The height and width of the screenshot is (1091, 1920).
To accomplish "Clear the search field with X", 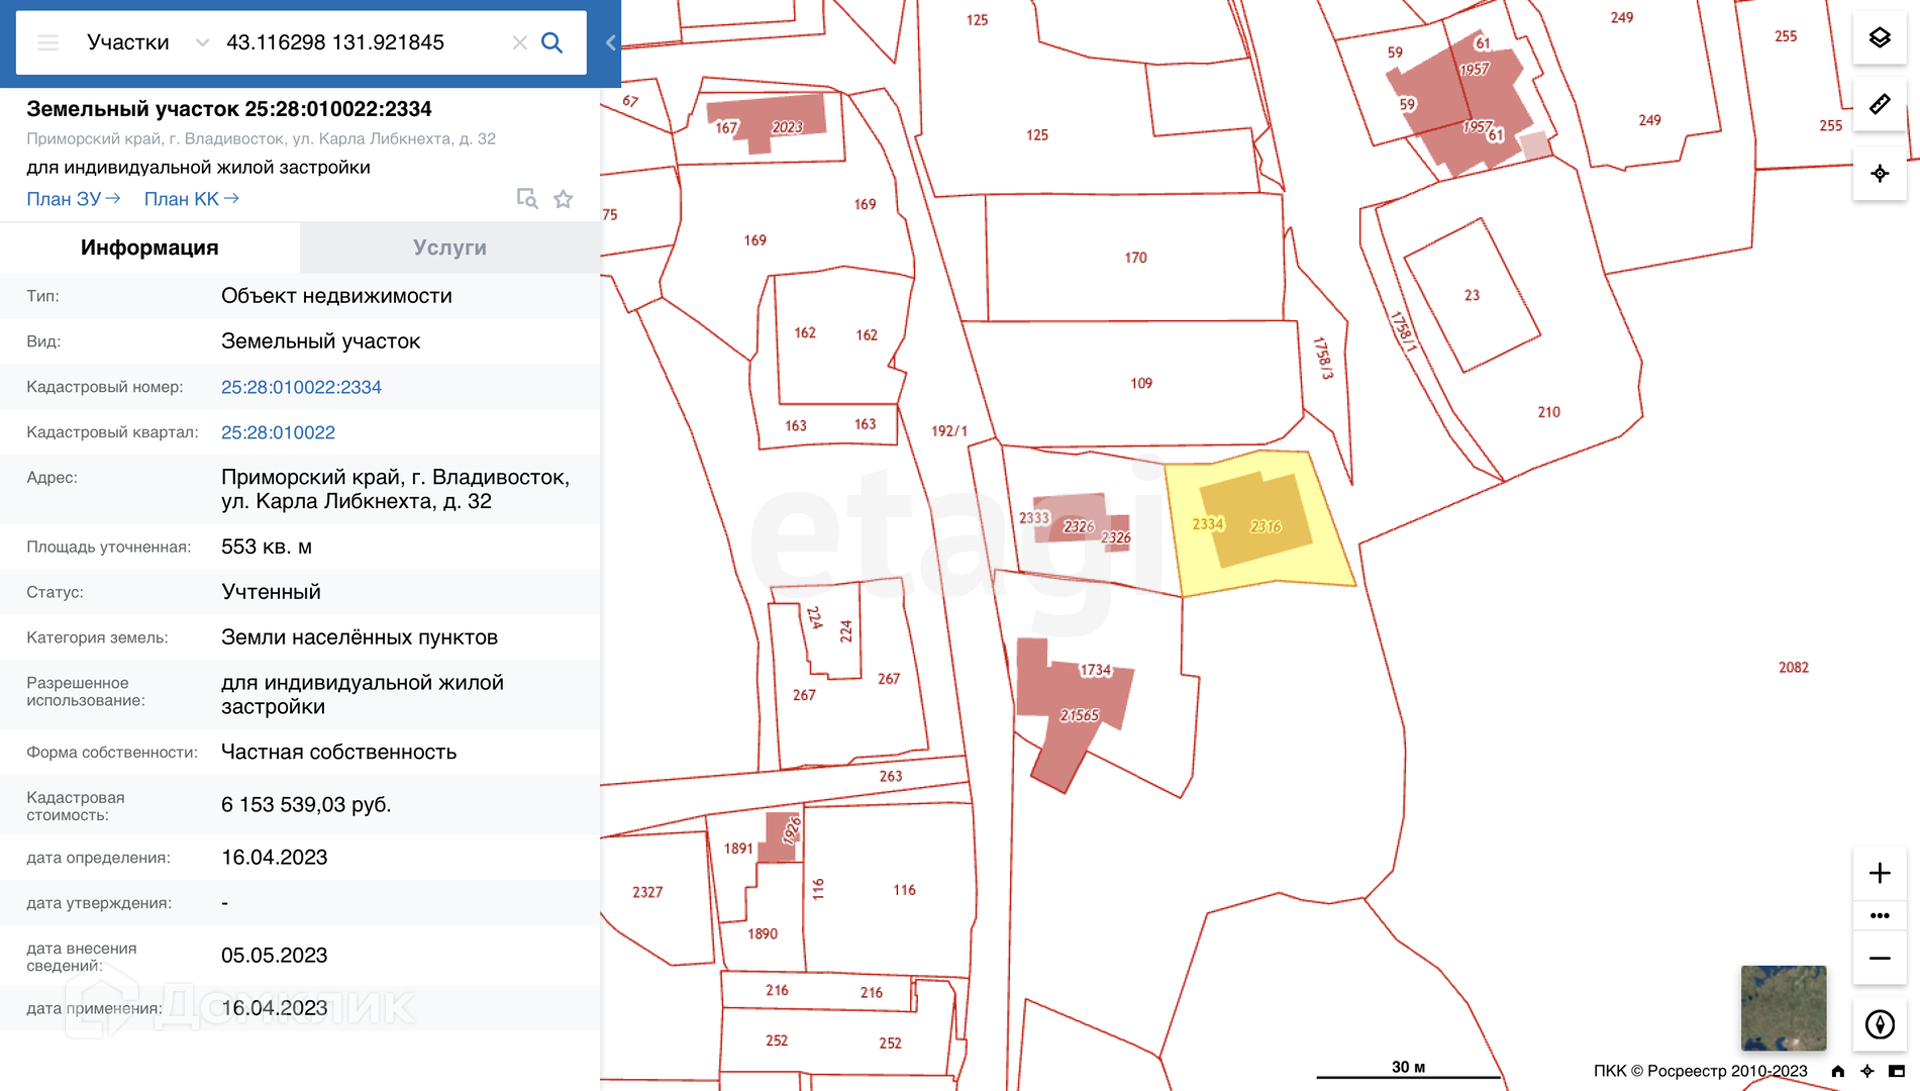I will [x=519, y=43].
